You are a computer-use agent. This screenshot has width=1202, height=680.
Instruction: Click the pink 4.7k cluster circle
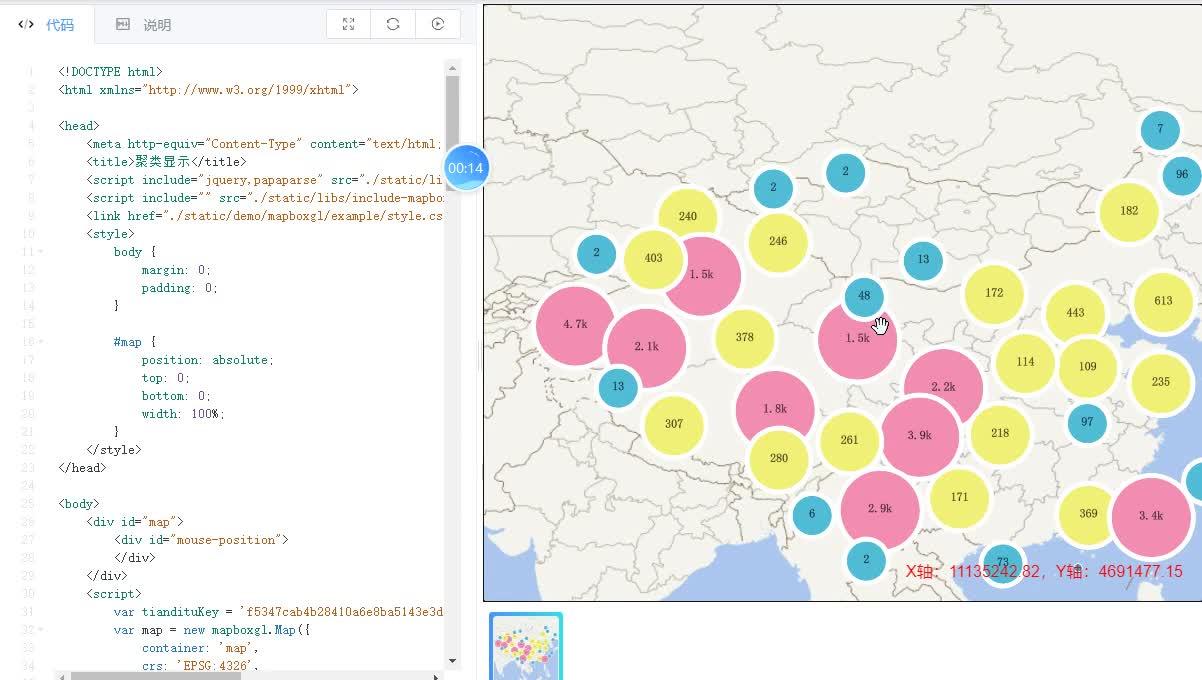(575, 324)
